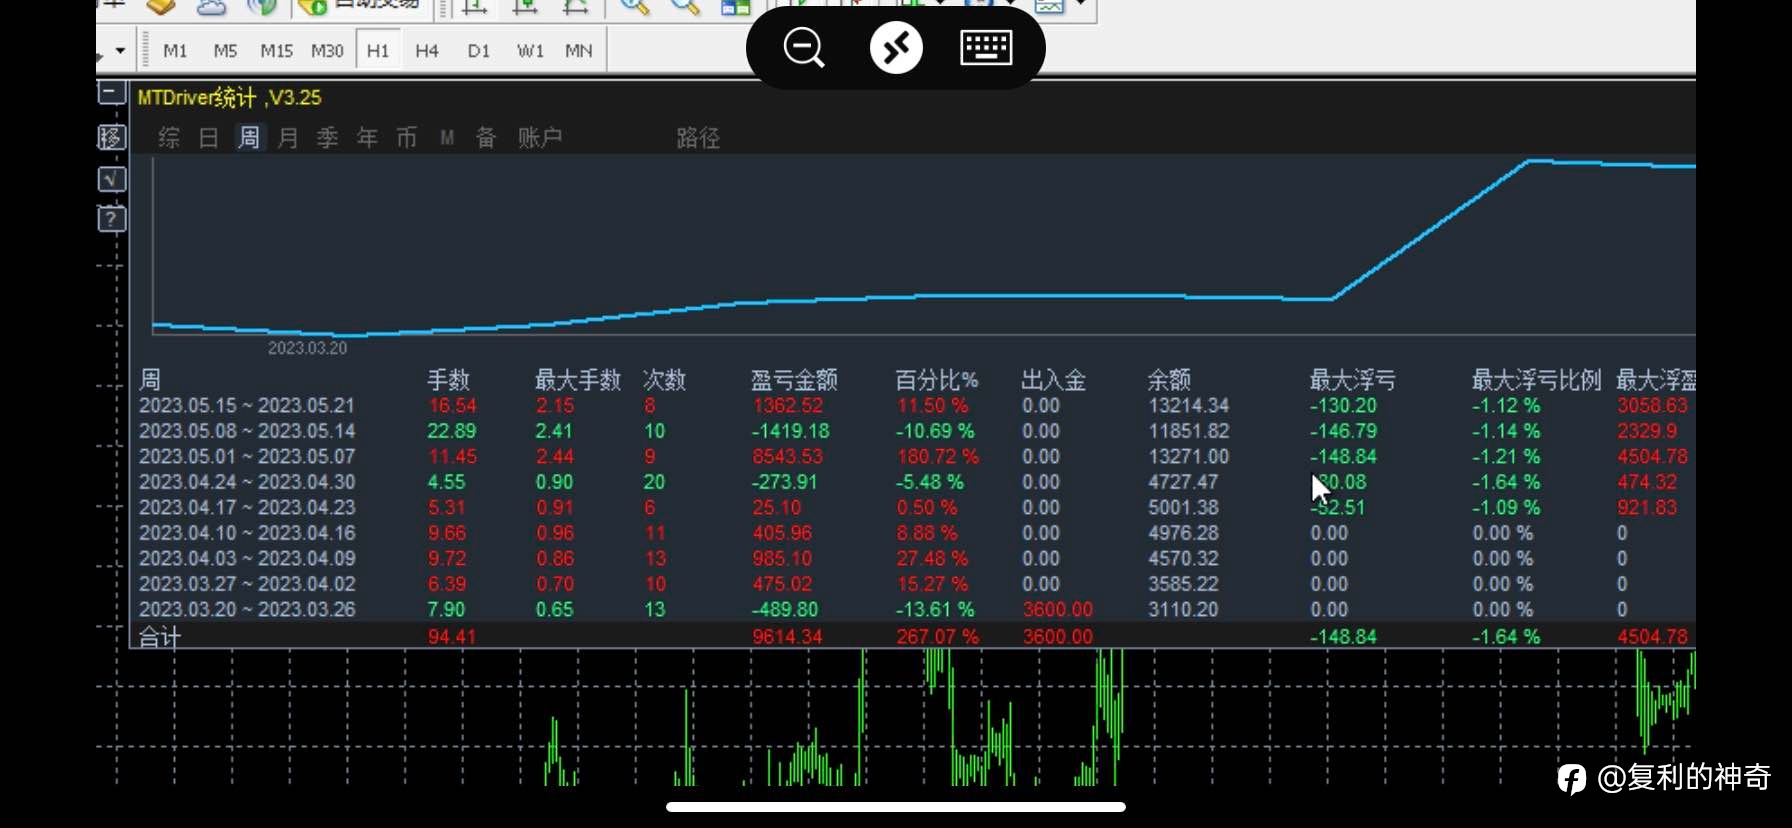Image resolution: width=1792 pixels, height=828 pixels.
Task: Click the zoom in magnifier in toolbar
Action: pos(634,7)
